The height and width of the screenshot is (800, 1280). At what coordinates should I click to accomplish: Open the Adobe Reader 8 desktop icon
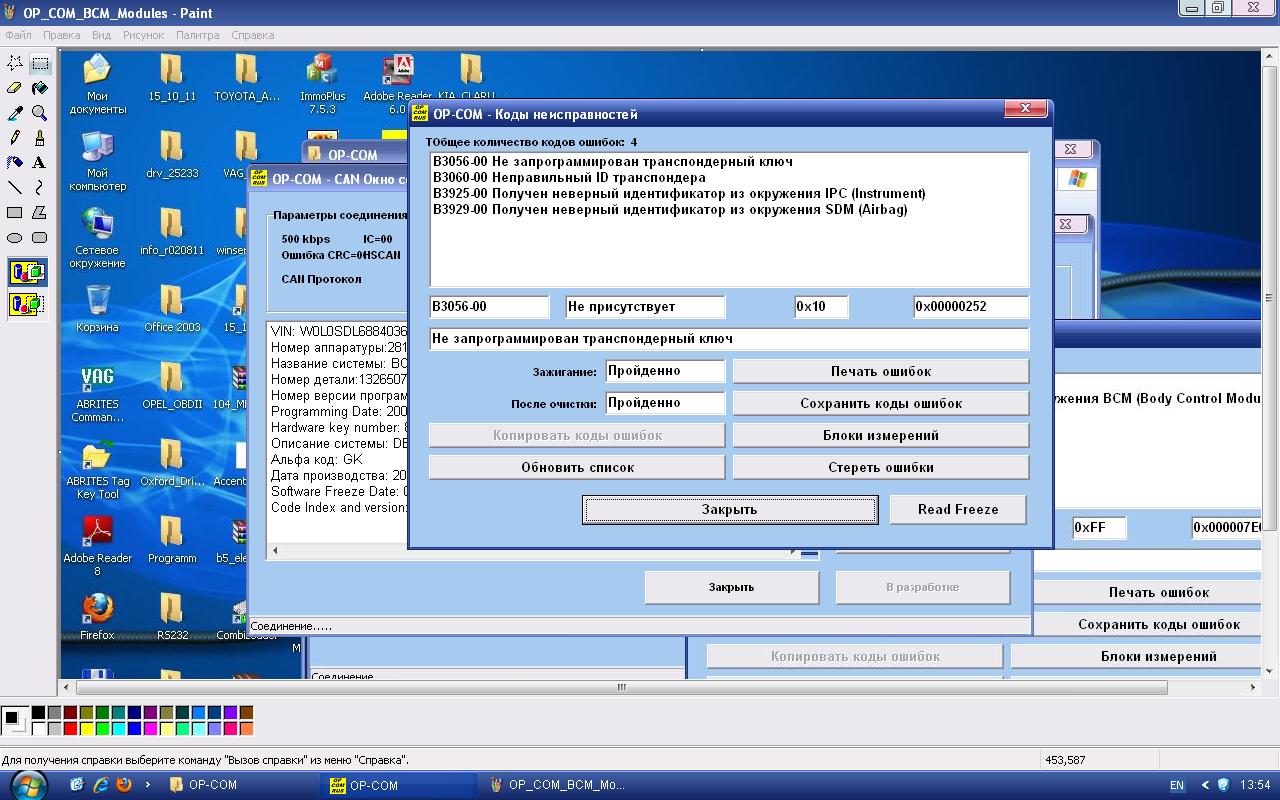click(x=97, y=546)
